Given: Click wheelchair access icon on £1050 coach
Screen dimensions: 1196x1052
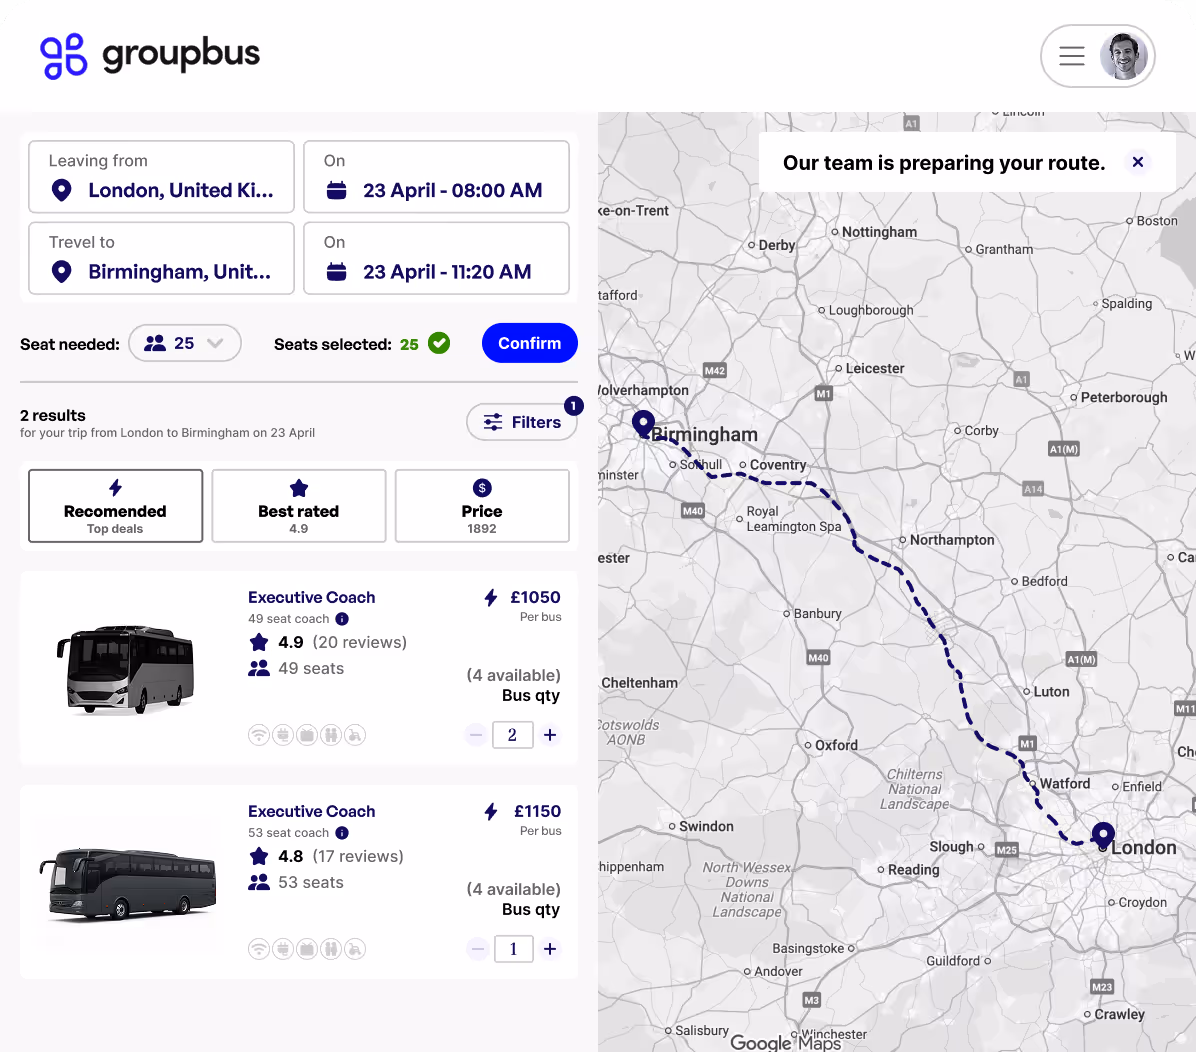Looking at the screenshot, I should tap(355, 735).
